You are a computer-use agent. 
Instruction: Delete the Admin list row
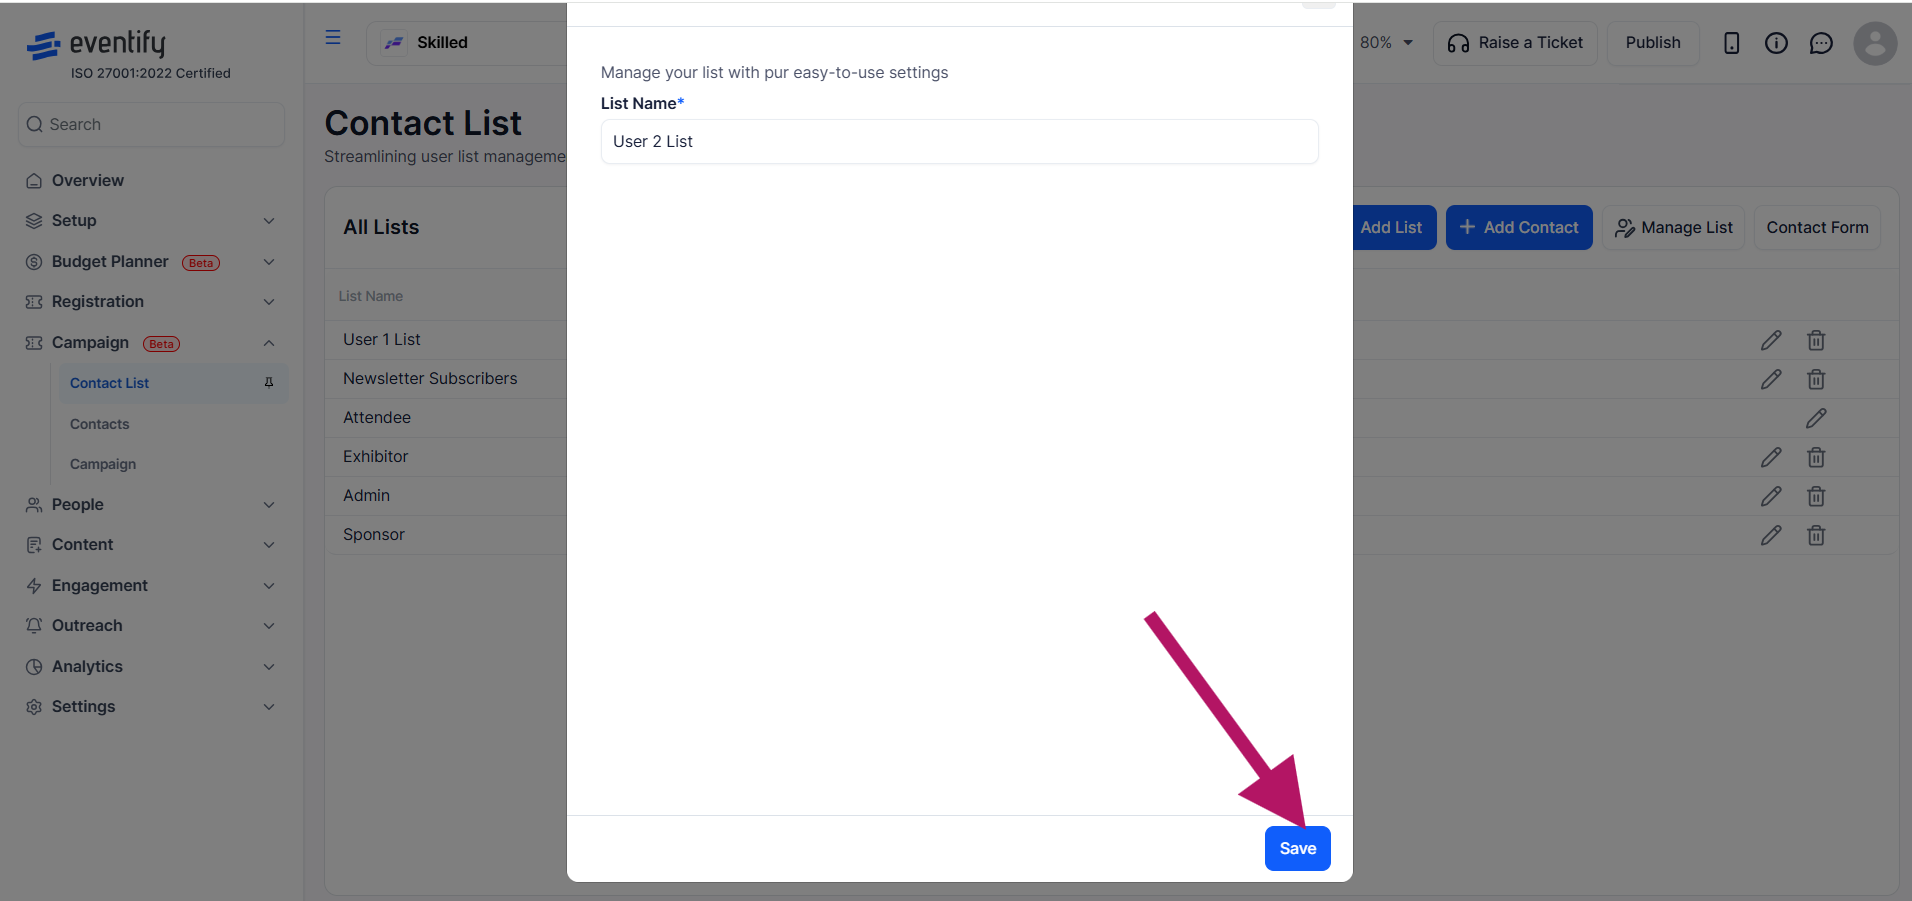click(x=1816, y=497)
